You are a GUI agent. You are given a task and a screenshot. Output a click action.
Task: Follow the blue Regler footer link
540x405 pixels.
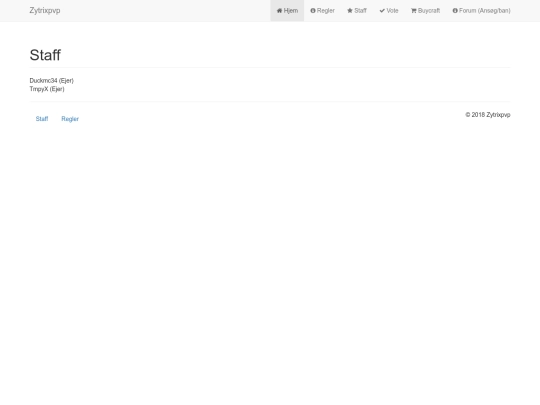point(70,119)
